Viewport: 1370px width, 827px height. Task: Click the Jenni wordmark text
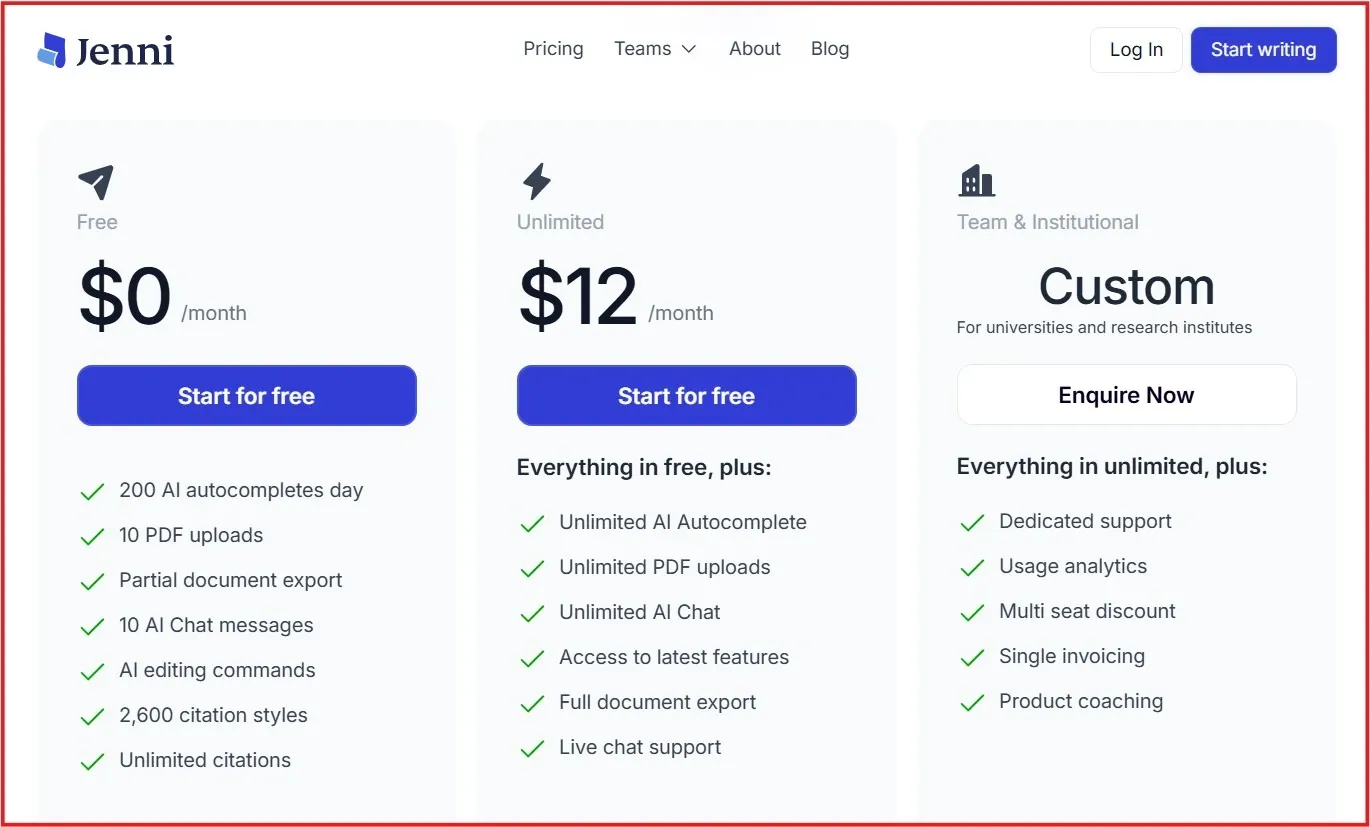click(x=125, y=51)
